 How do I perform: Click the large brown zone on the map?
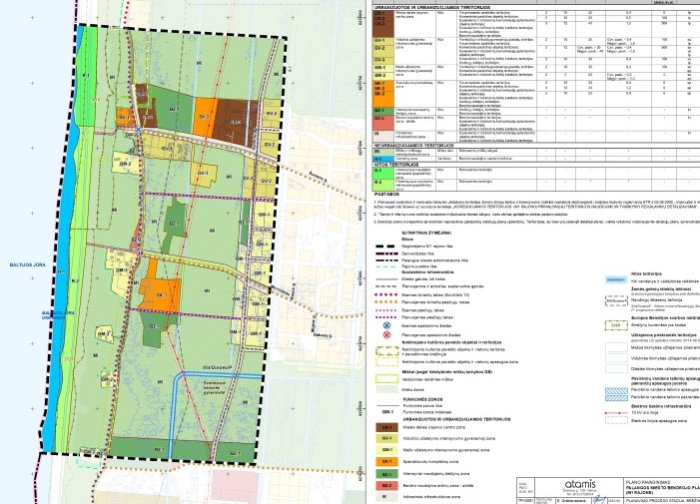[236, 121]
